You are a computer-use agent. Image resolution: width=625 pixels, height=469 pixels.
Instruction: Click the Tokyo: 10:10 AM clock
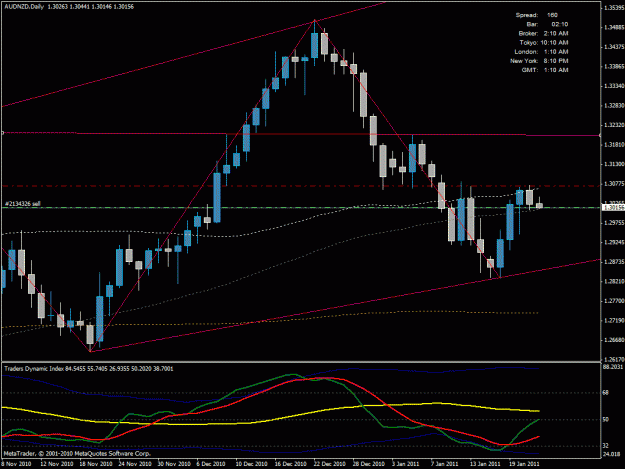544,43
